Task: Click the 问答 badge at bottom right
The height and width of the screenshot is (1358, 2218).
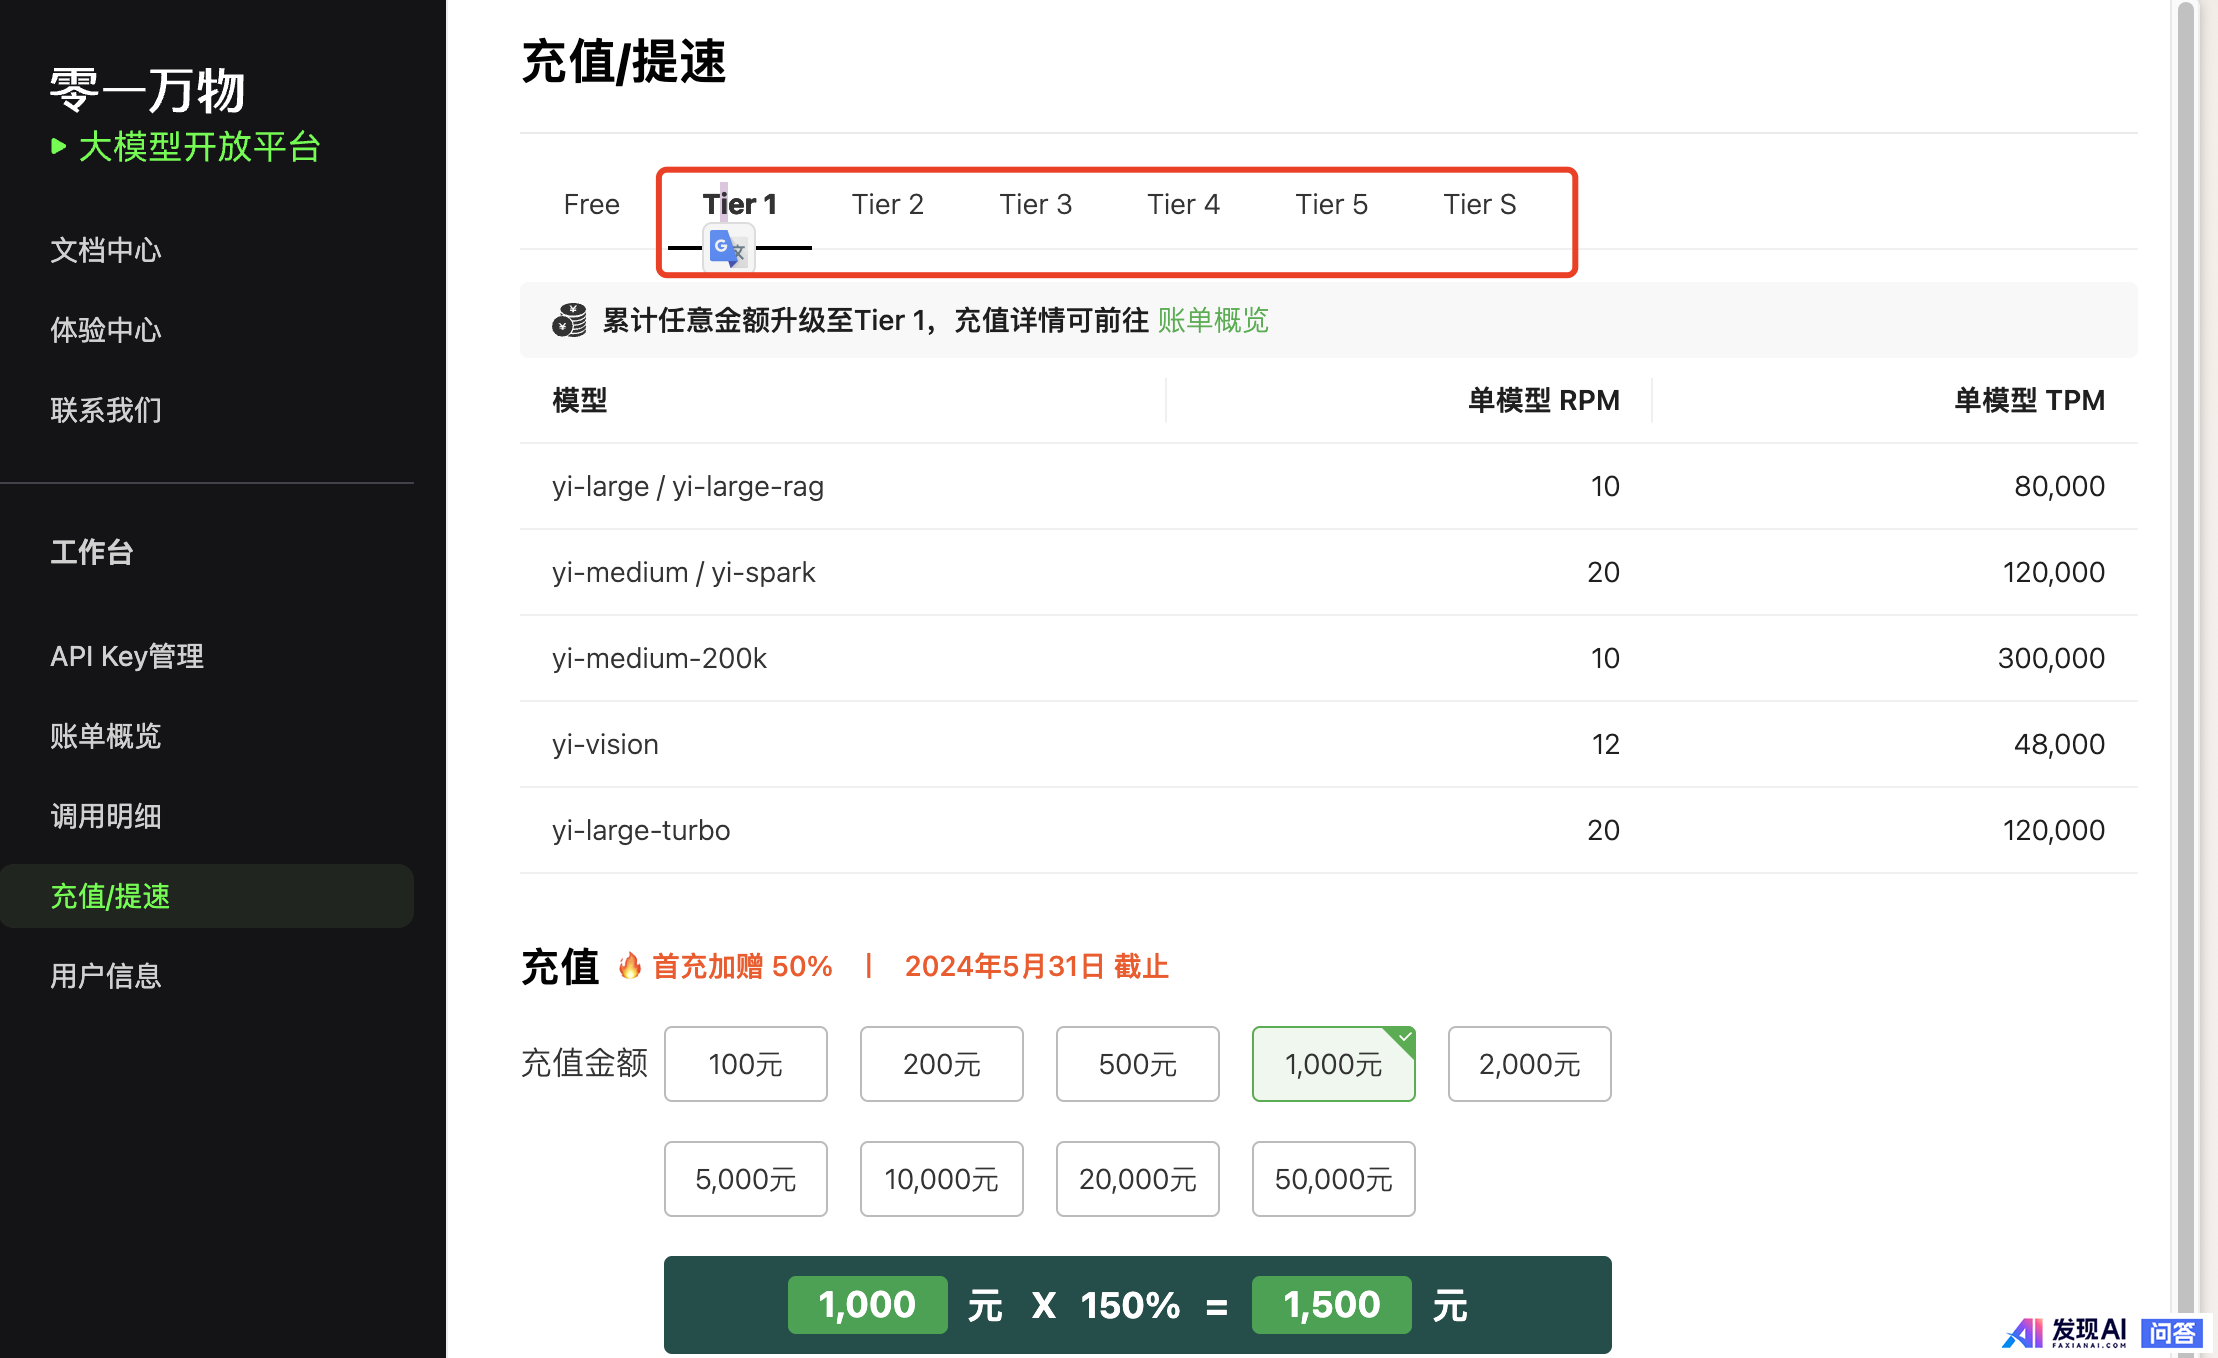Action: pyautogui.click(x=2172, y=1332)
